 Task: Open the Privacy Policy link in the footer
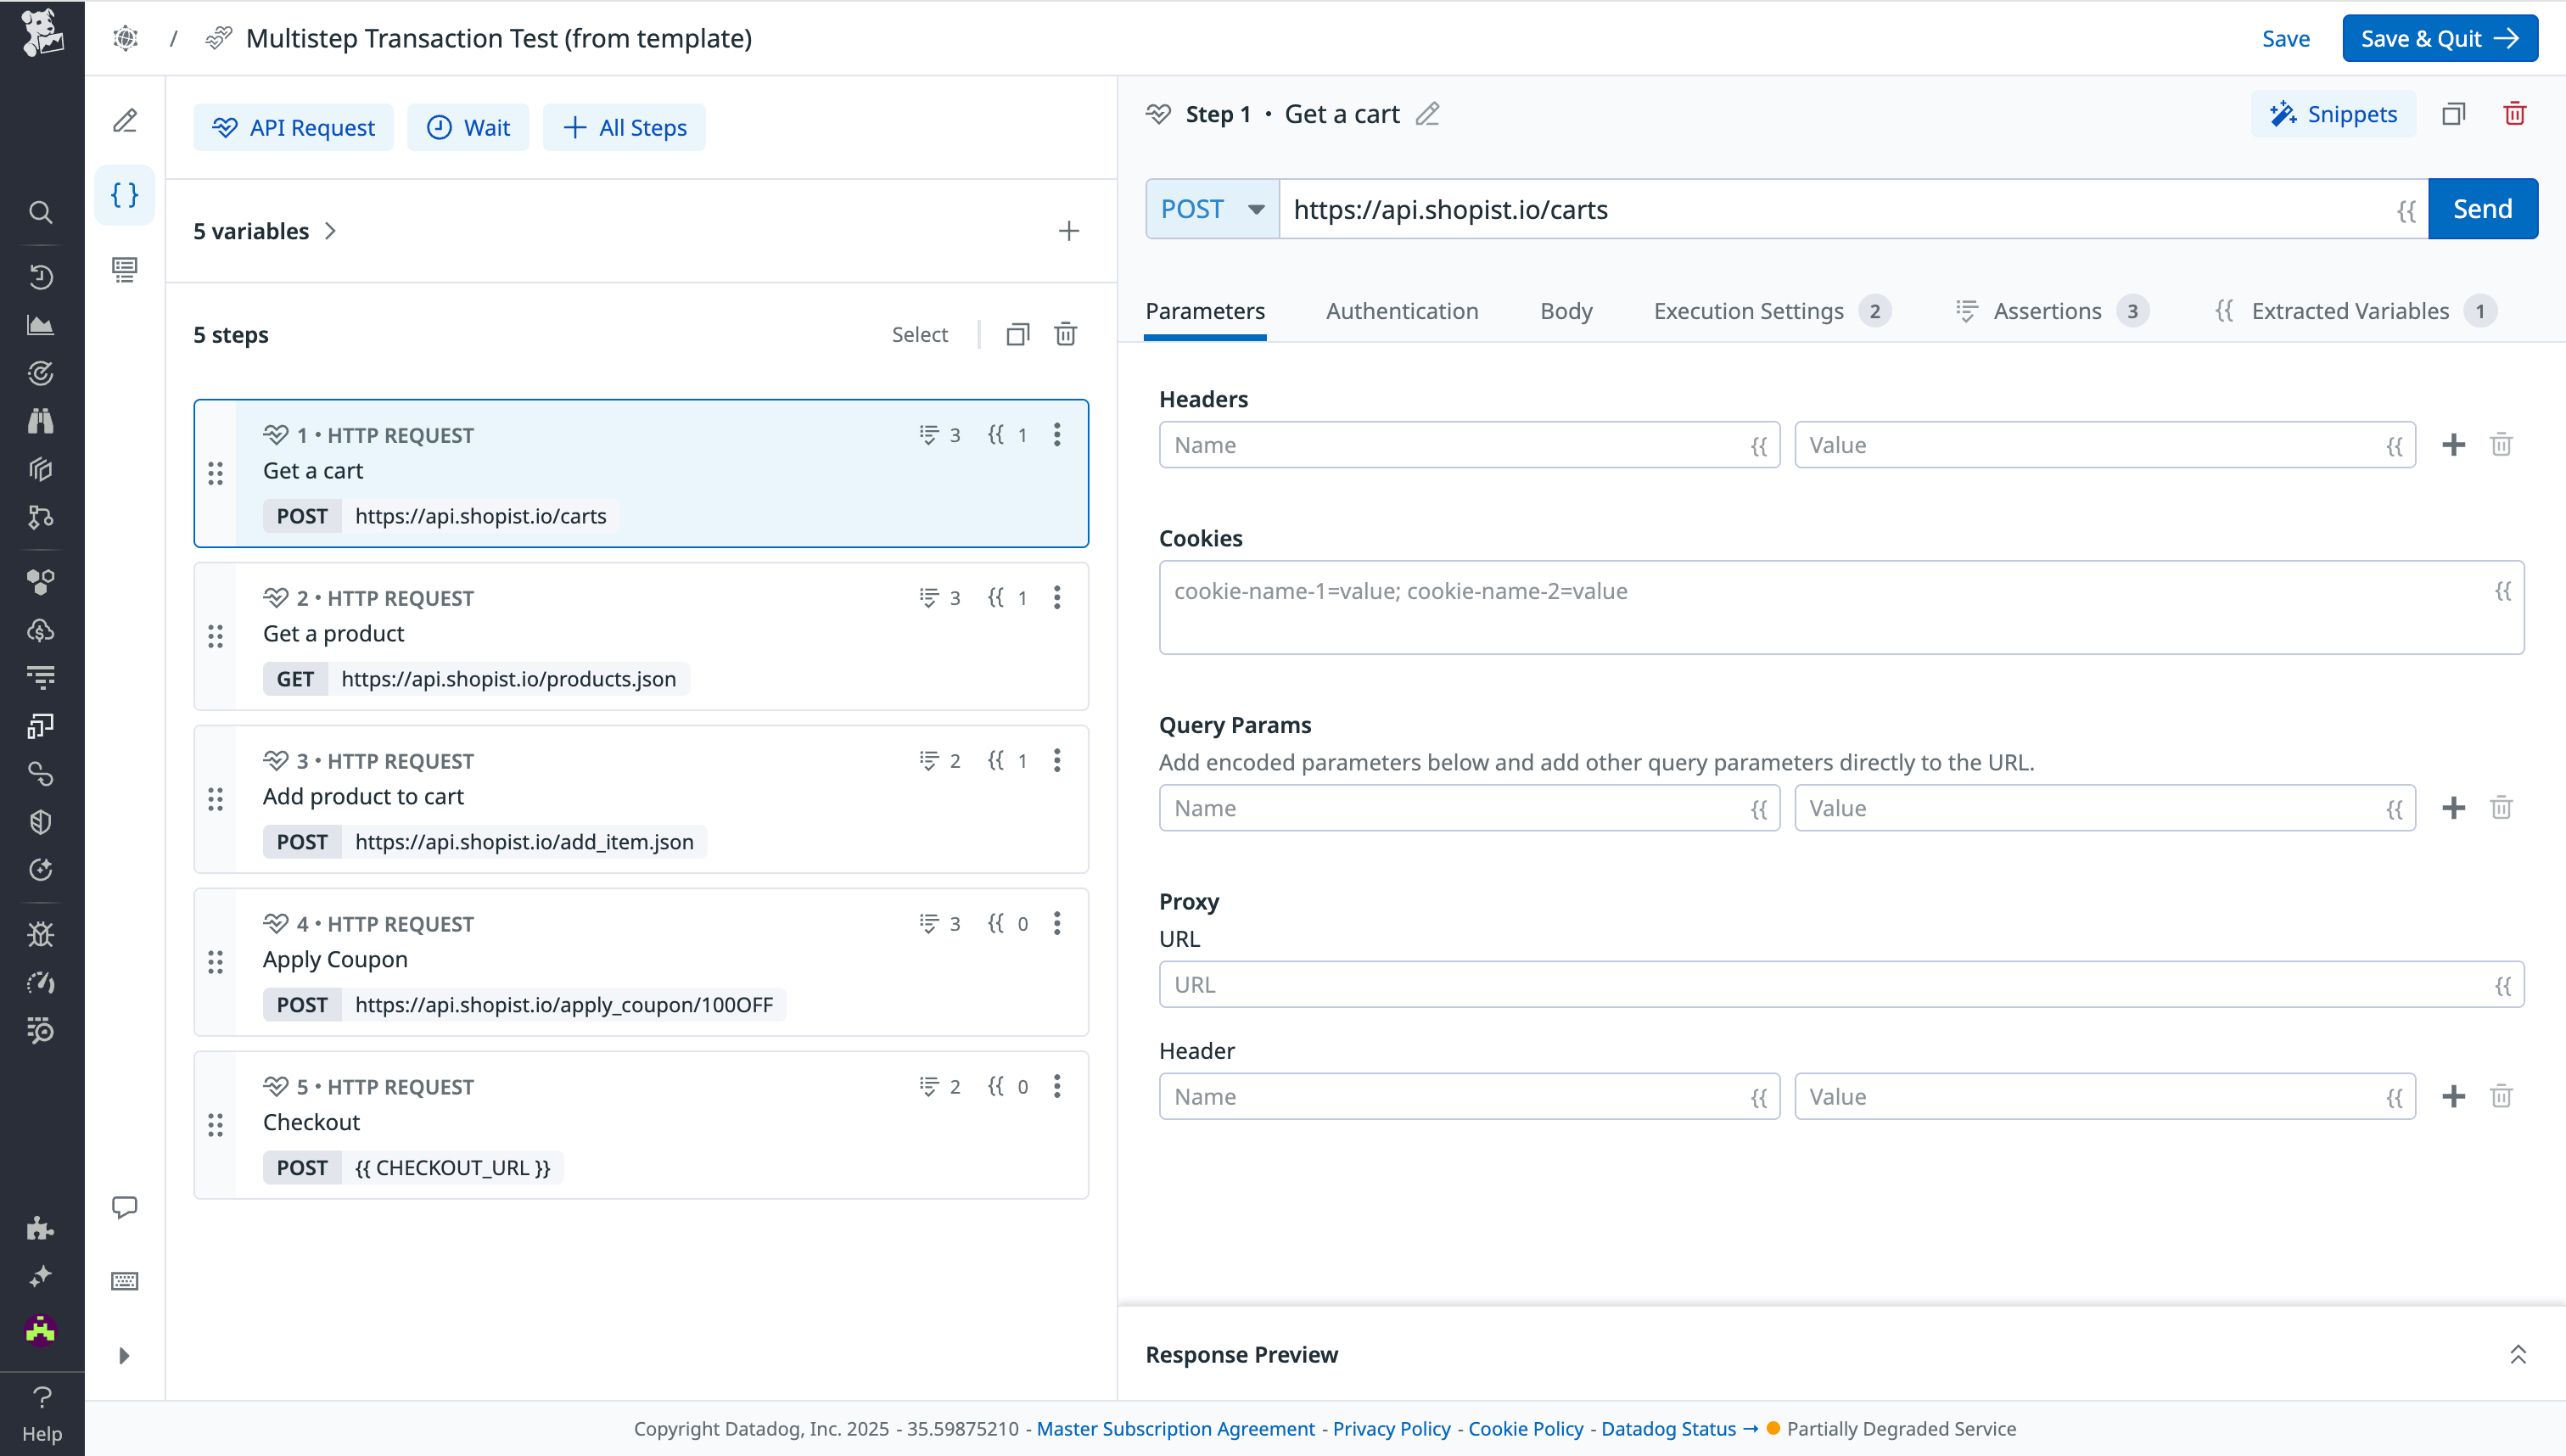click(1391, 1428)
